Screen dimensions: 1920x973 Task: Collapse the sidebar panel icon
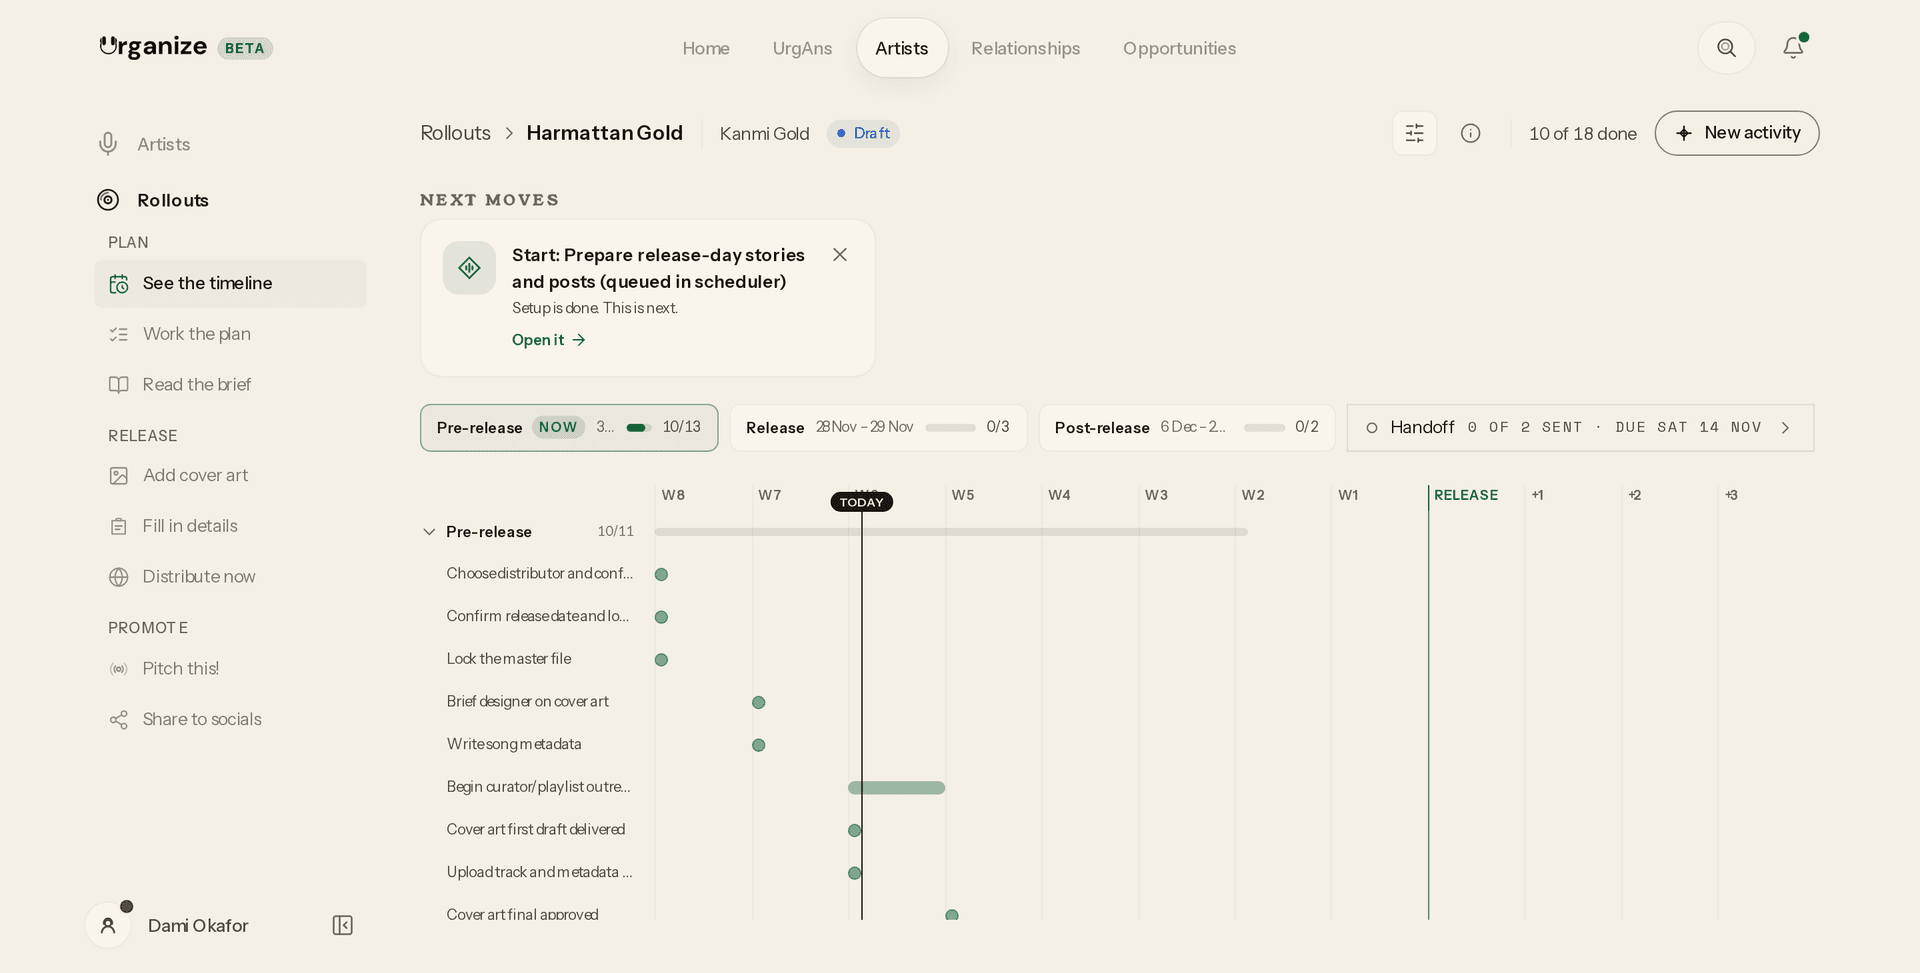pyautogui.click(x=342, y=925)
